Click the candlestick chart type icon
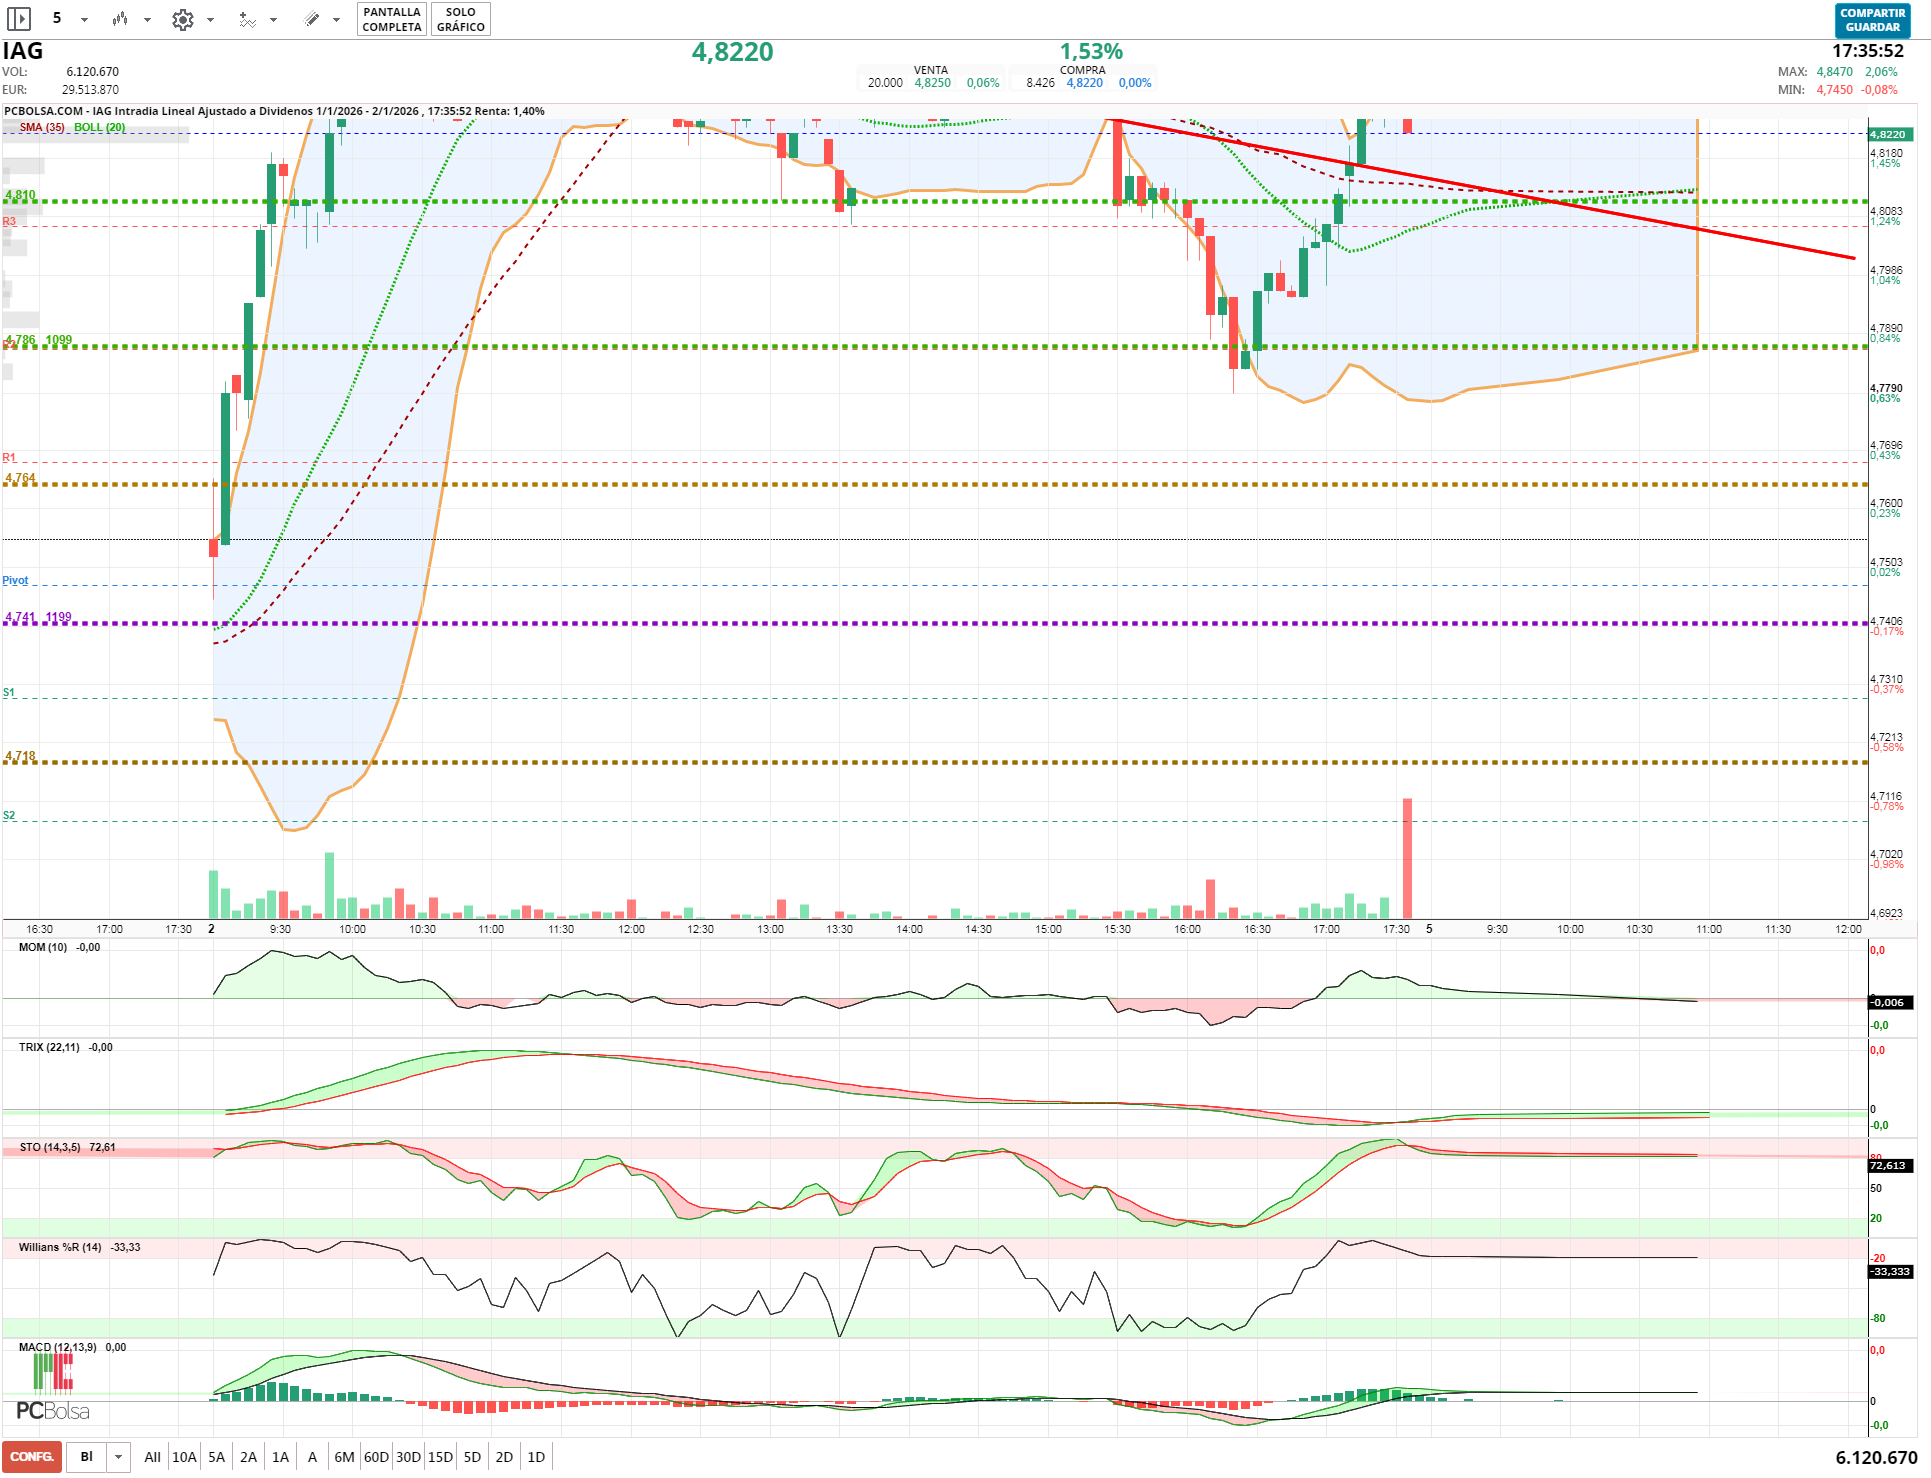The height and width of the screenshot is (1478, 1931). [x=120, y=19]
